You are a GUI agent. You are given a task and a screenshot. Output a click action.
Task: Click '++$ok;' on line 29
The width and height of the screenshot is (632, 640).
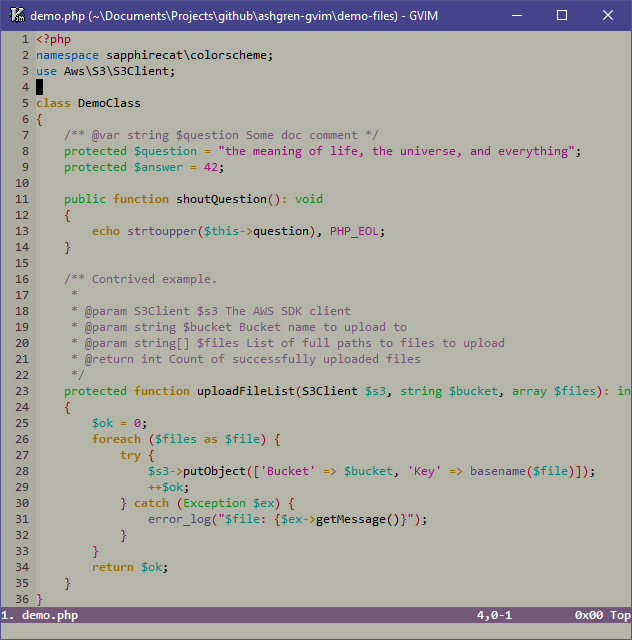pos(169,487)
